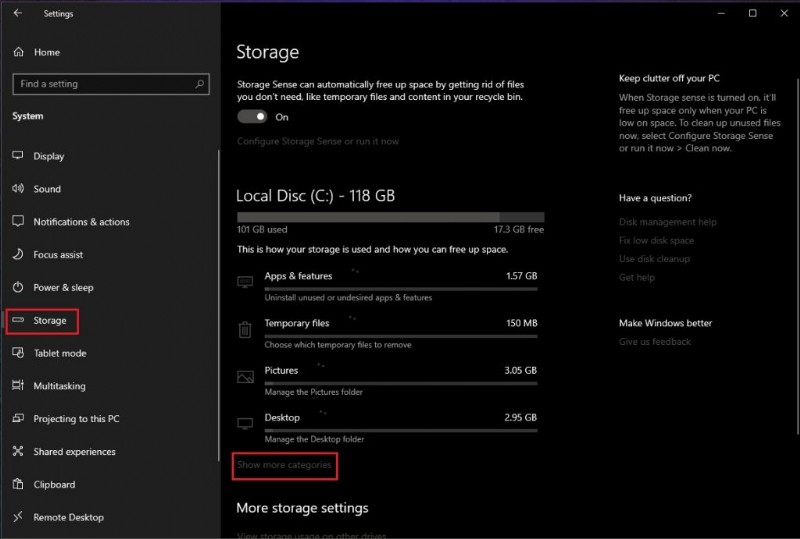Open Desktop 2.95 GB entry
Viewport: 800px width, 539px height.
tap(388, 428)
